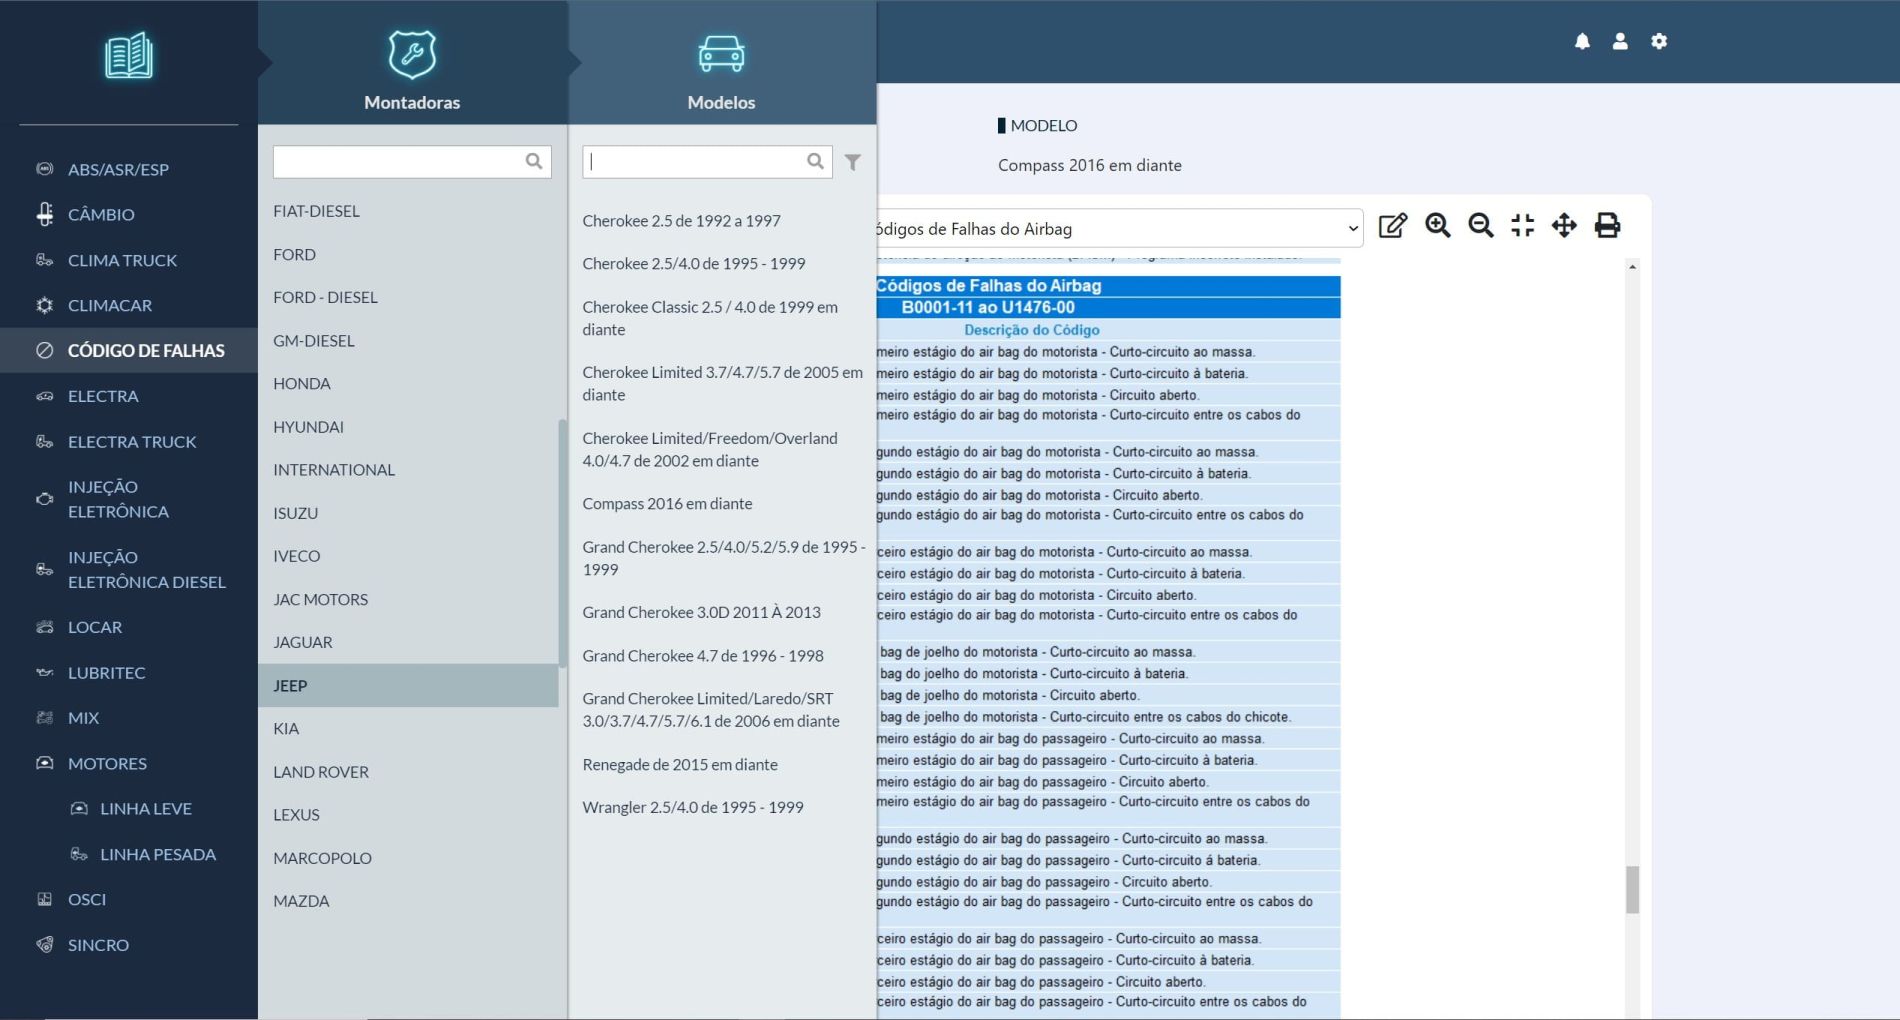Click the Montadoras search field
Screen dimensions: 1900x1020
tap(400, 162)
